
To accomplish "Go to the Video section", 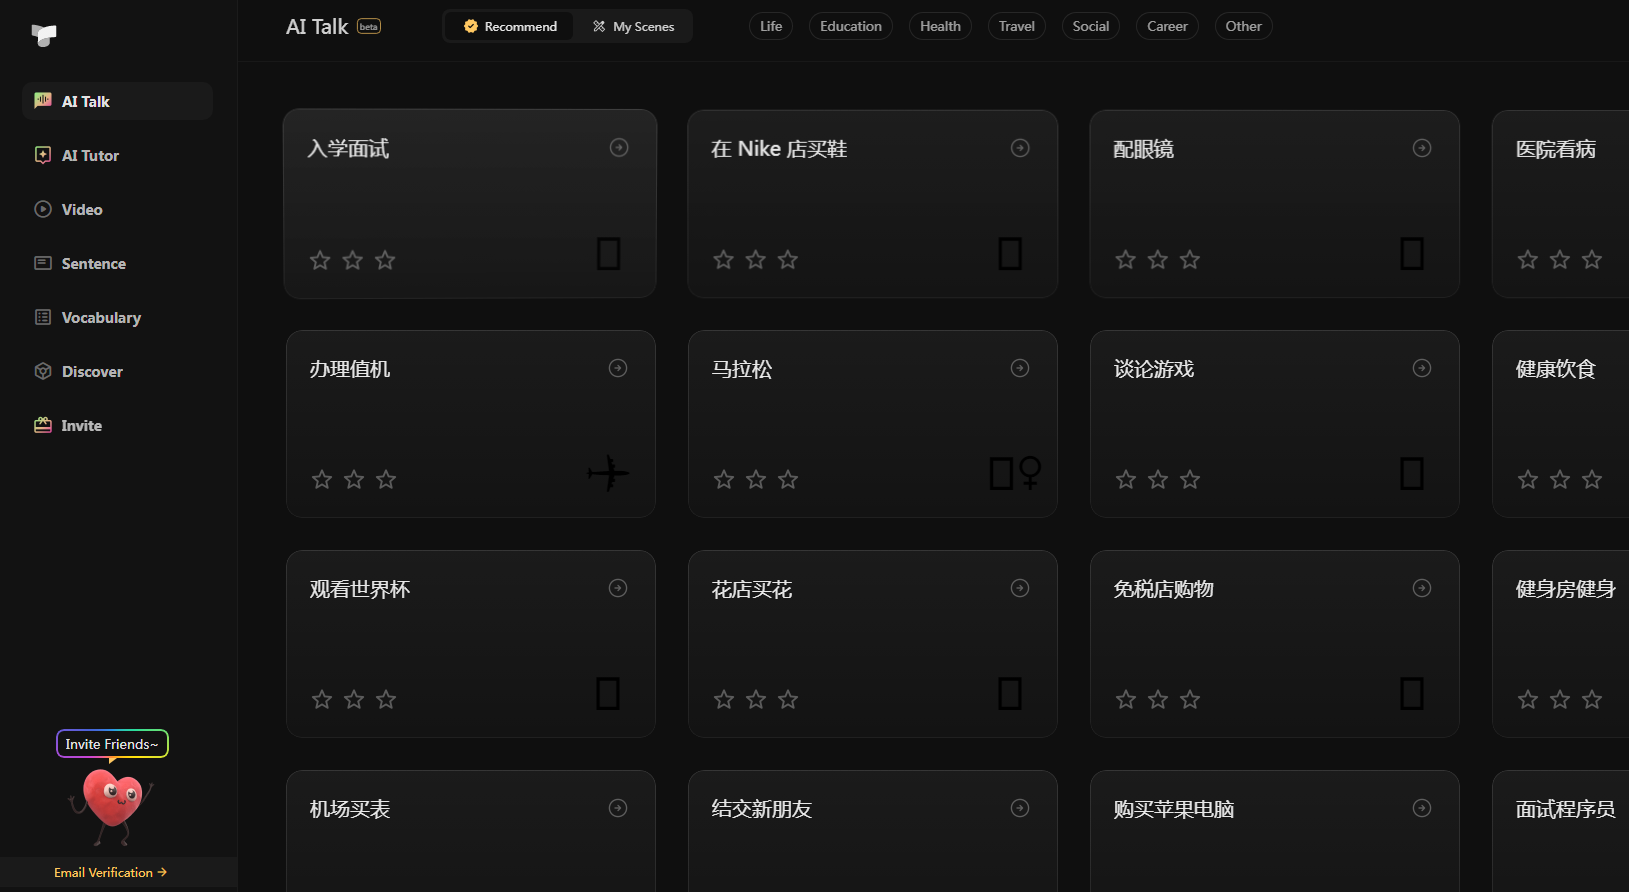I will pyautogui.click(x=118, y=209).
